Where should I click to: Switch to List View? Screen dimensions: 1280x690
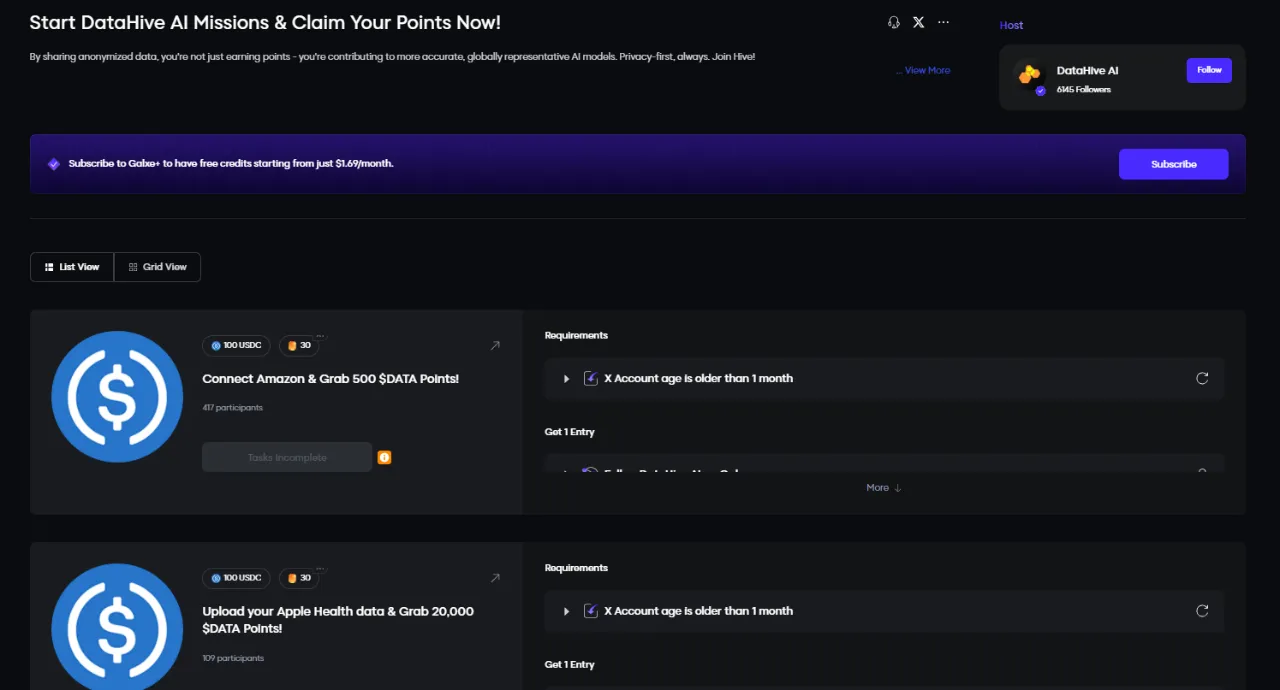(x=72, y=267)
